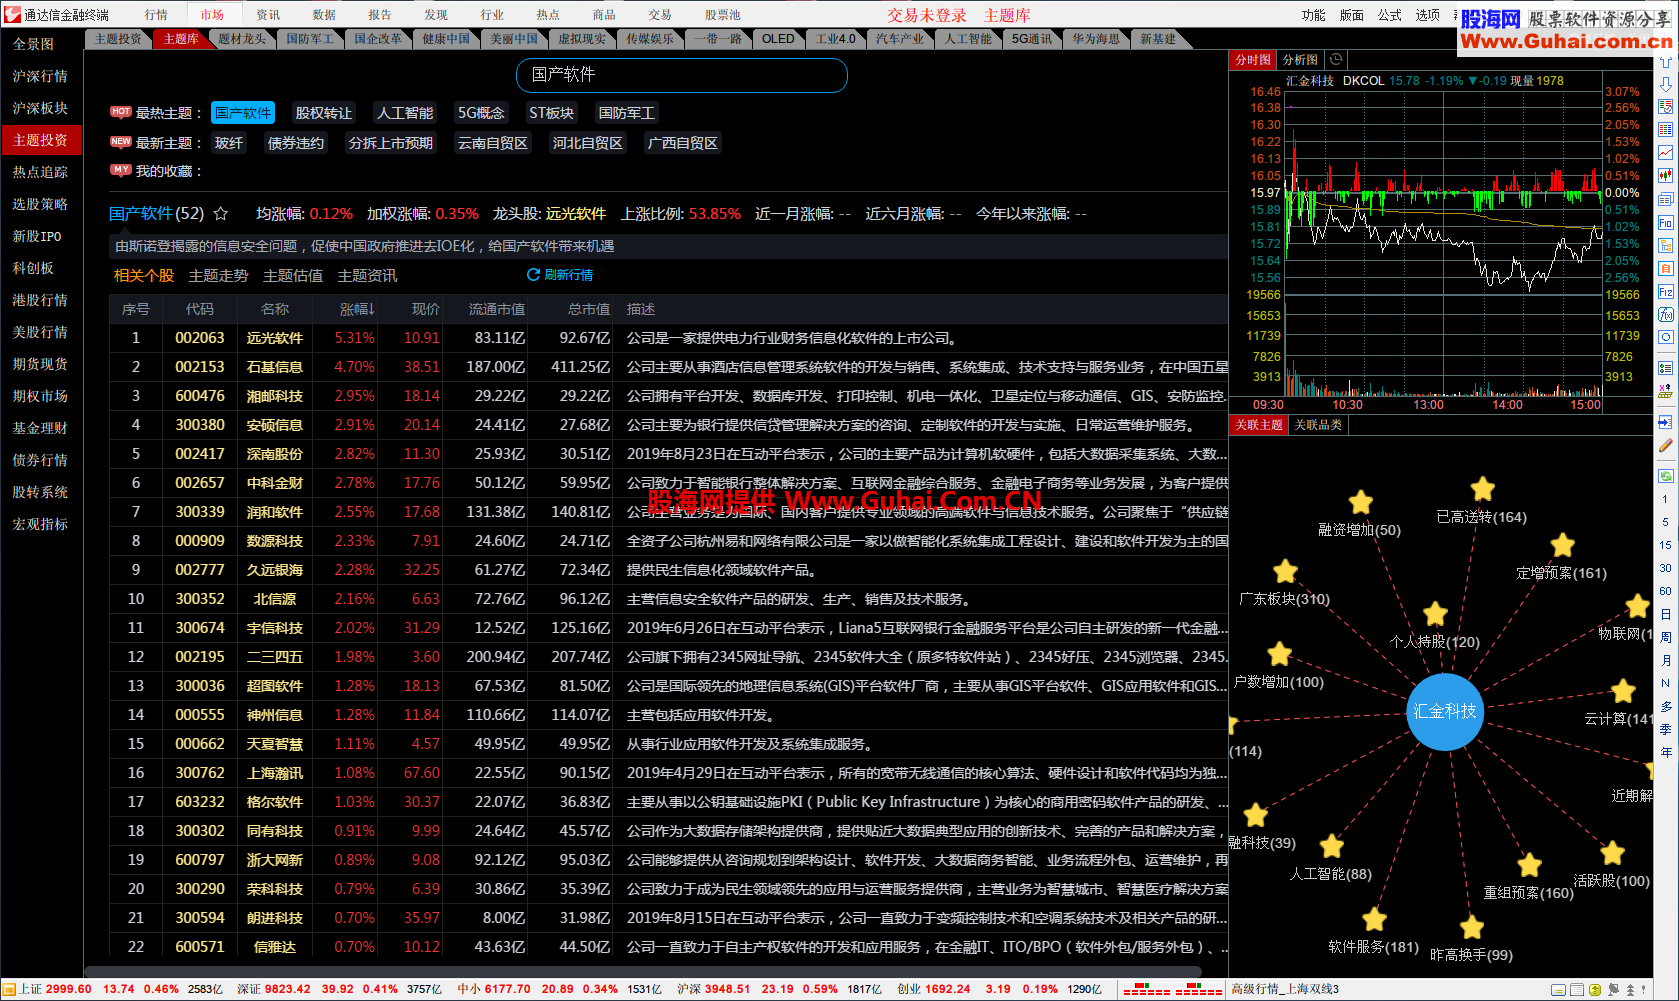Click the orange document icon in right toolbar
Screen dimensions: 1679x1001
point(1665,269)
